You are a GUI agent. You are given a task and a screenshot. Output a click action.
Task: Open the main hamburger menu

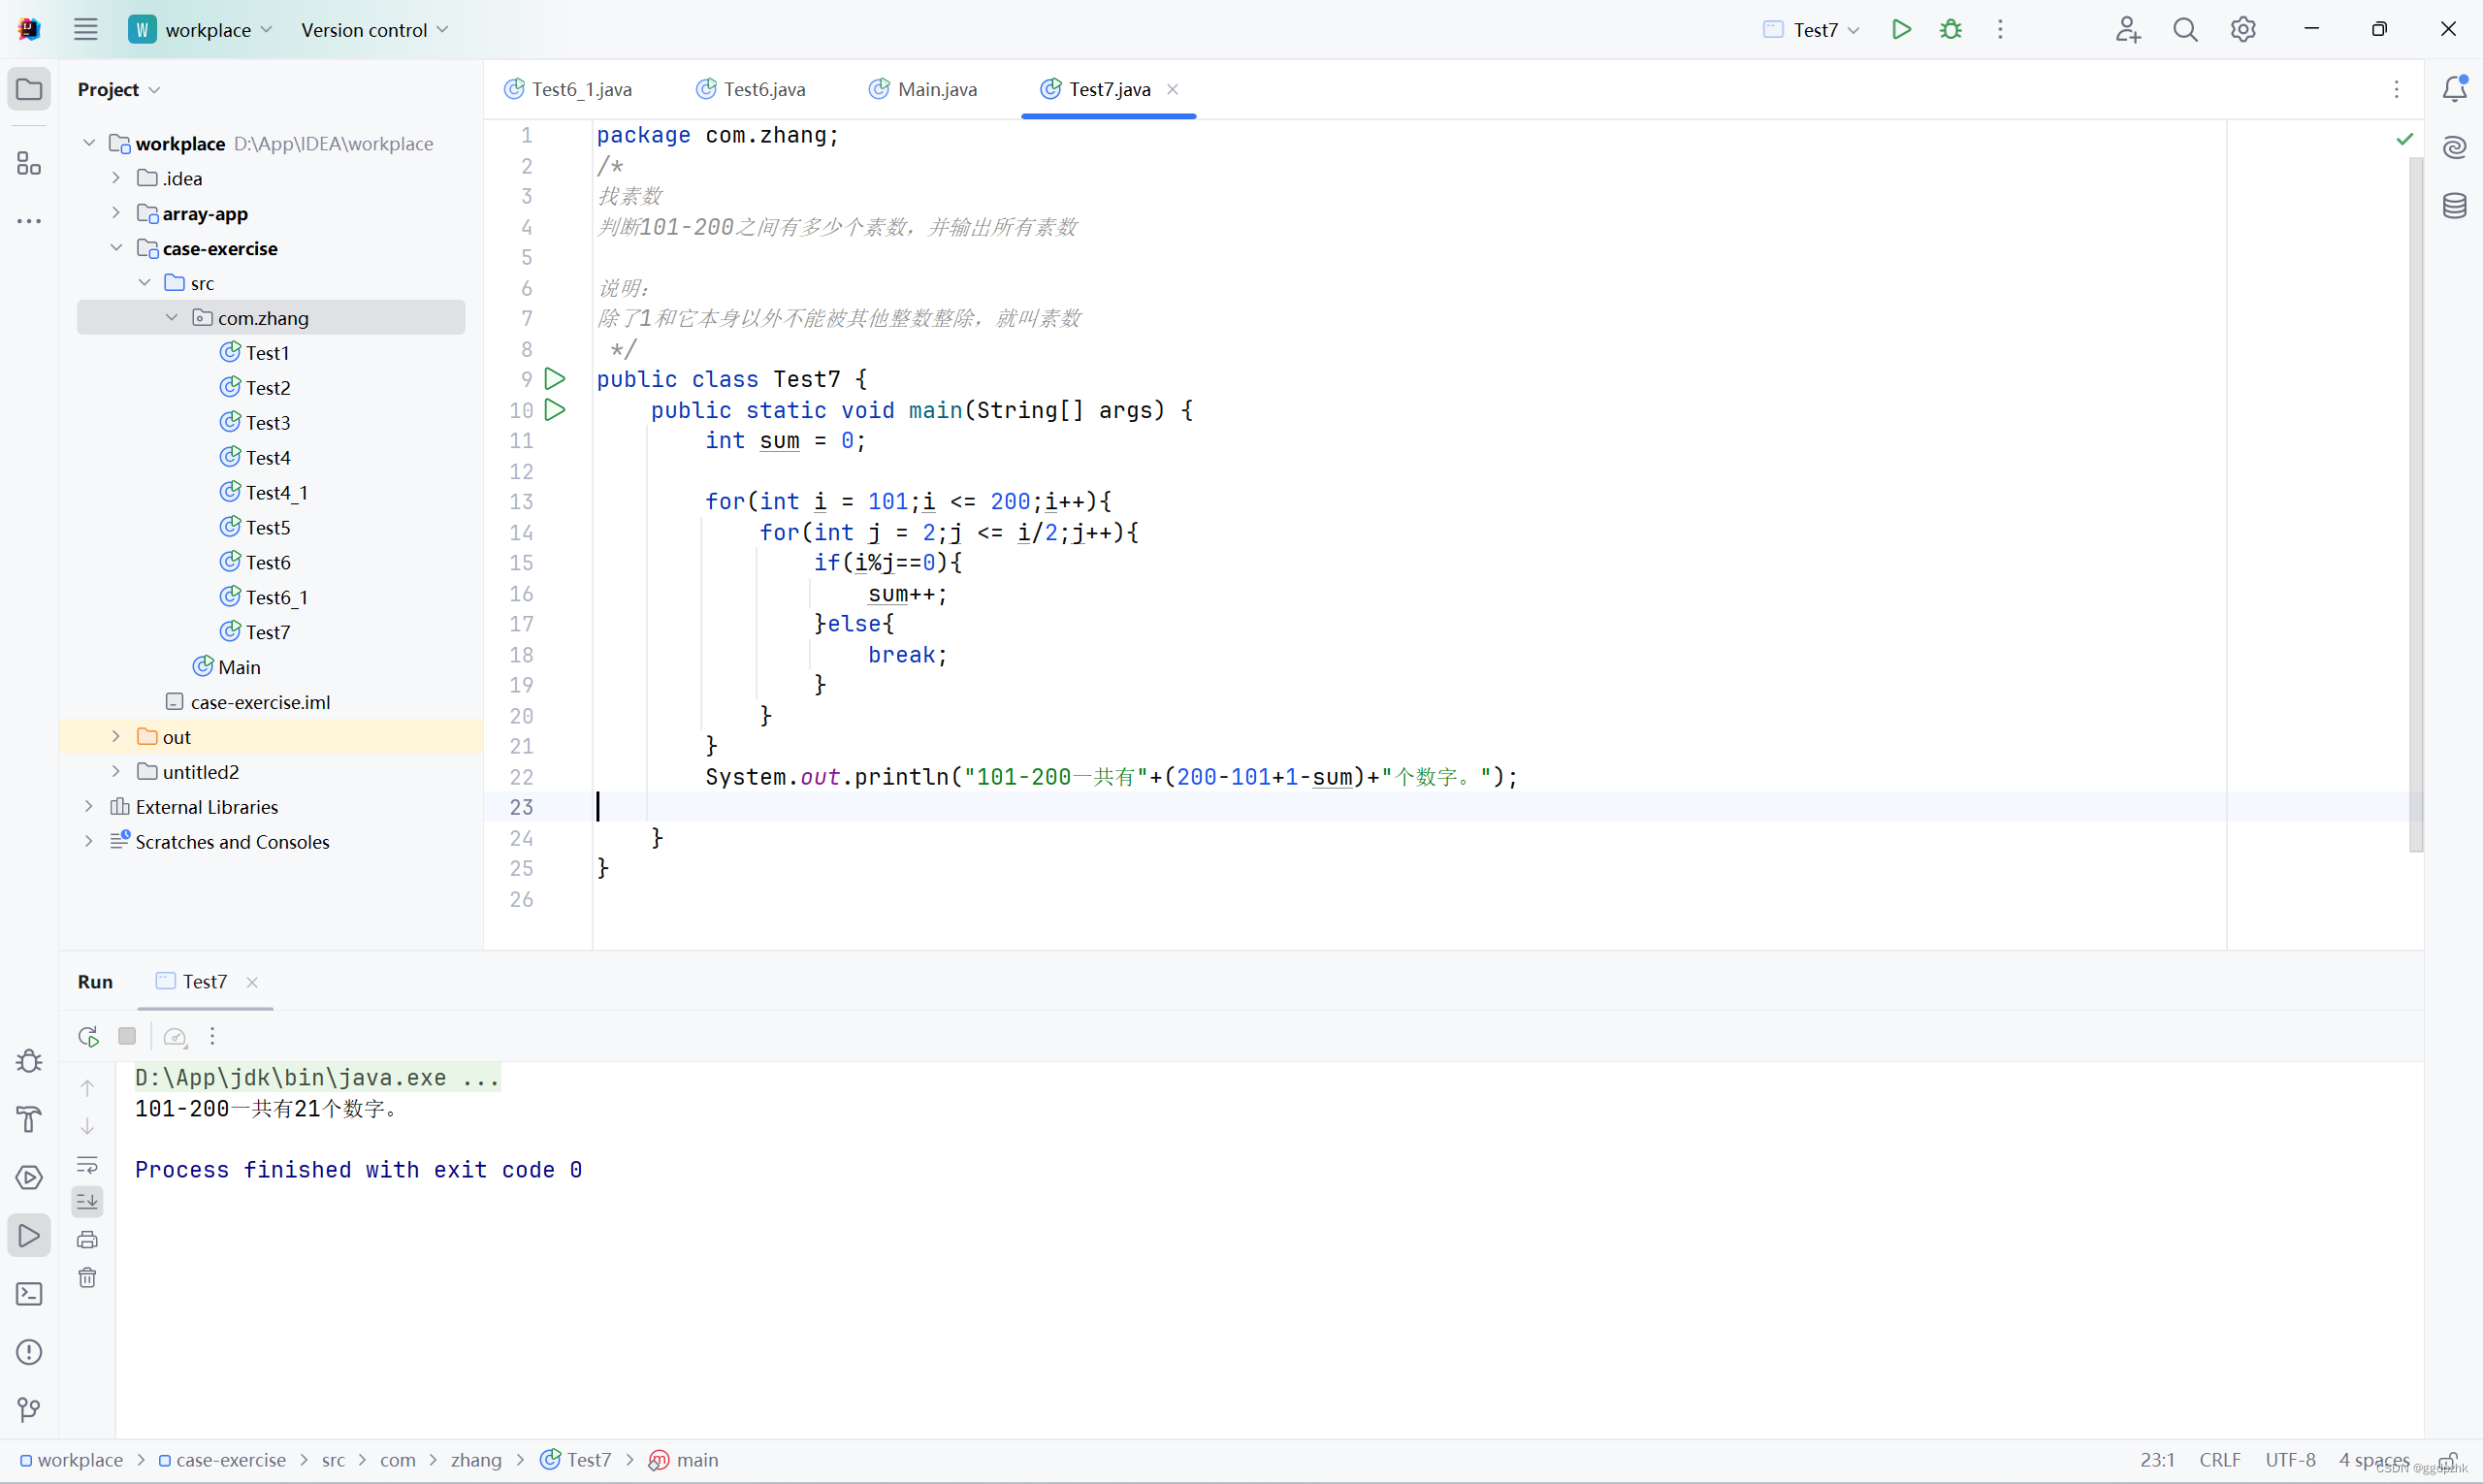[86, 29]
